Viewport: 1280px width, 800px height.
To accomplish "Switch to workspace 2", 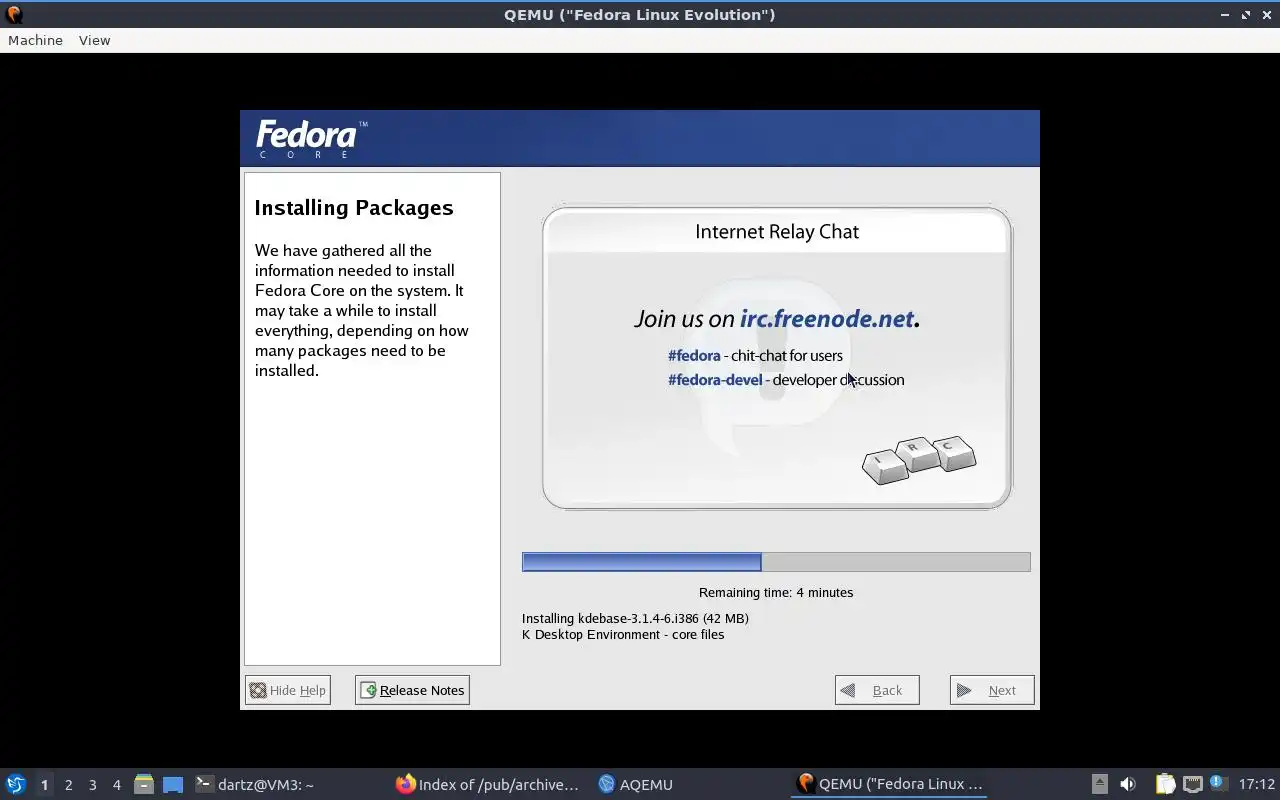I will click(x=68, y=785).
